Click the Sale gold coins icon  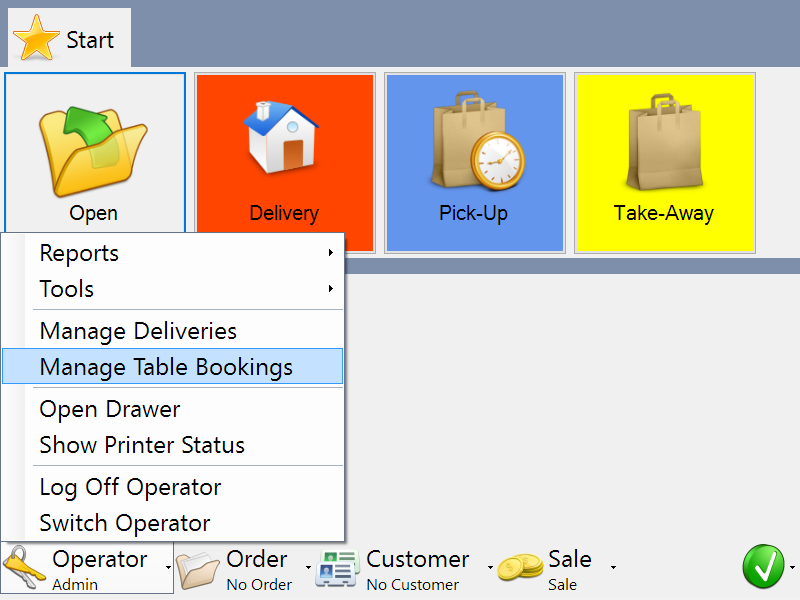pyautogui.click(x=520, y=570)
